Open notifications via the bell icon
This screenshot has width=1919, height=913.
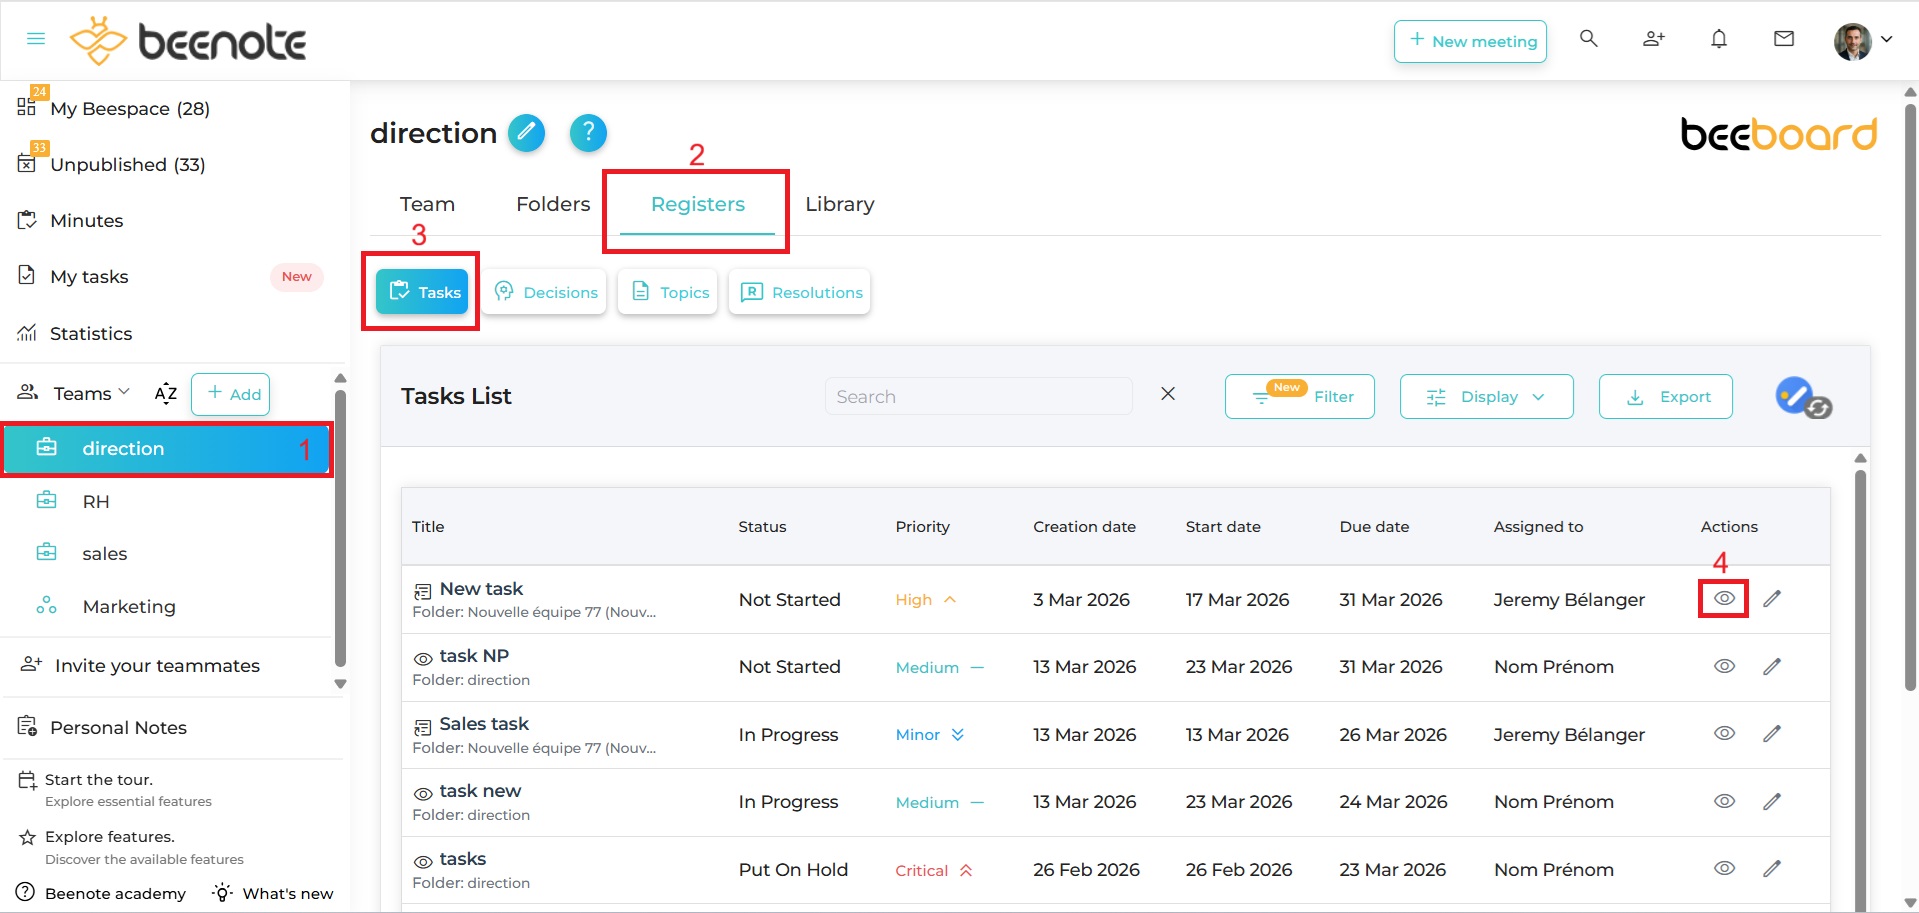pyautogui.click(x=1719, y=38)
